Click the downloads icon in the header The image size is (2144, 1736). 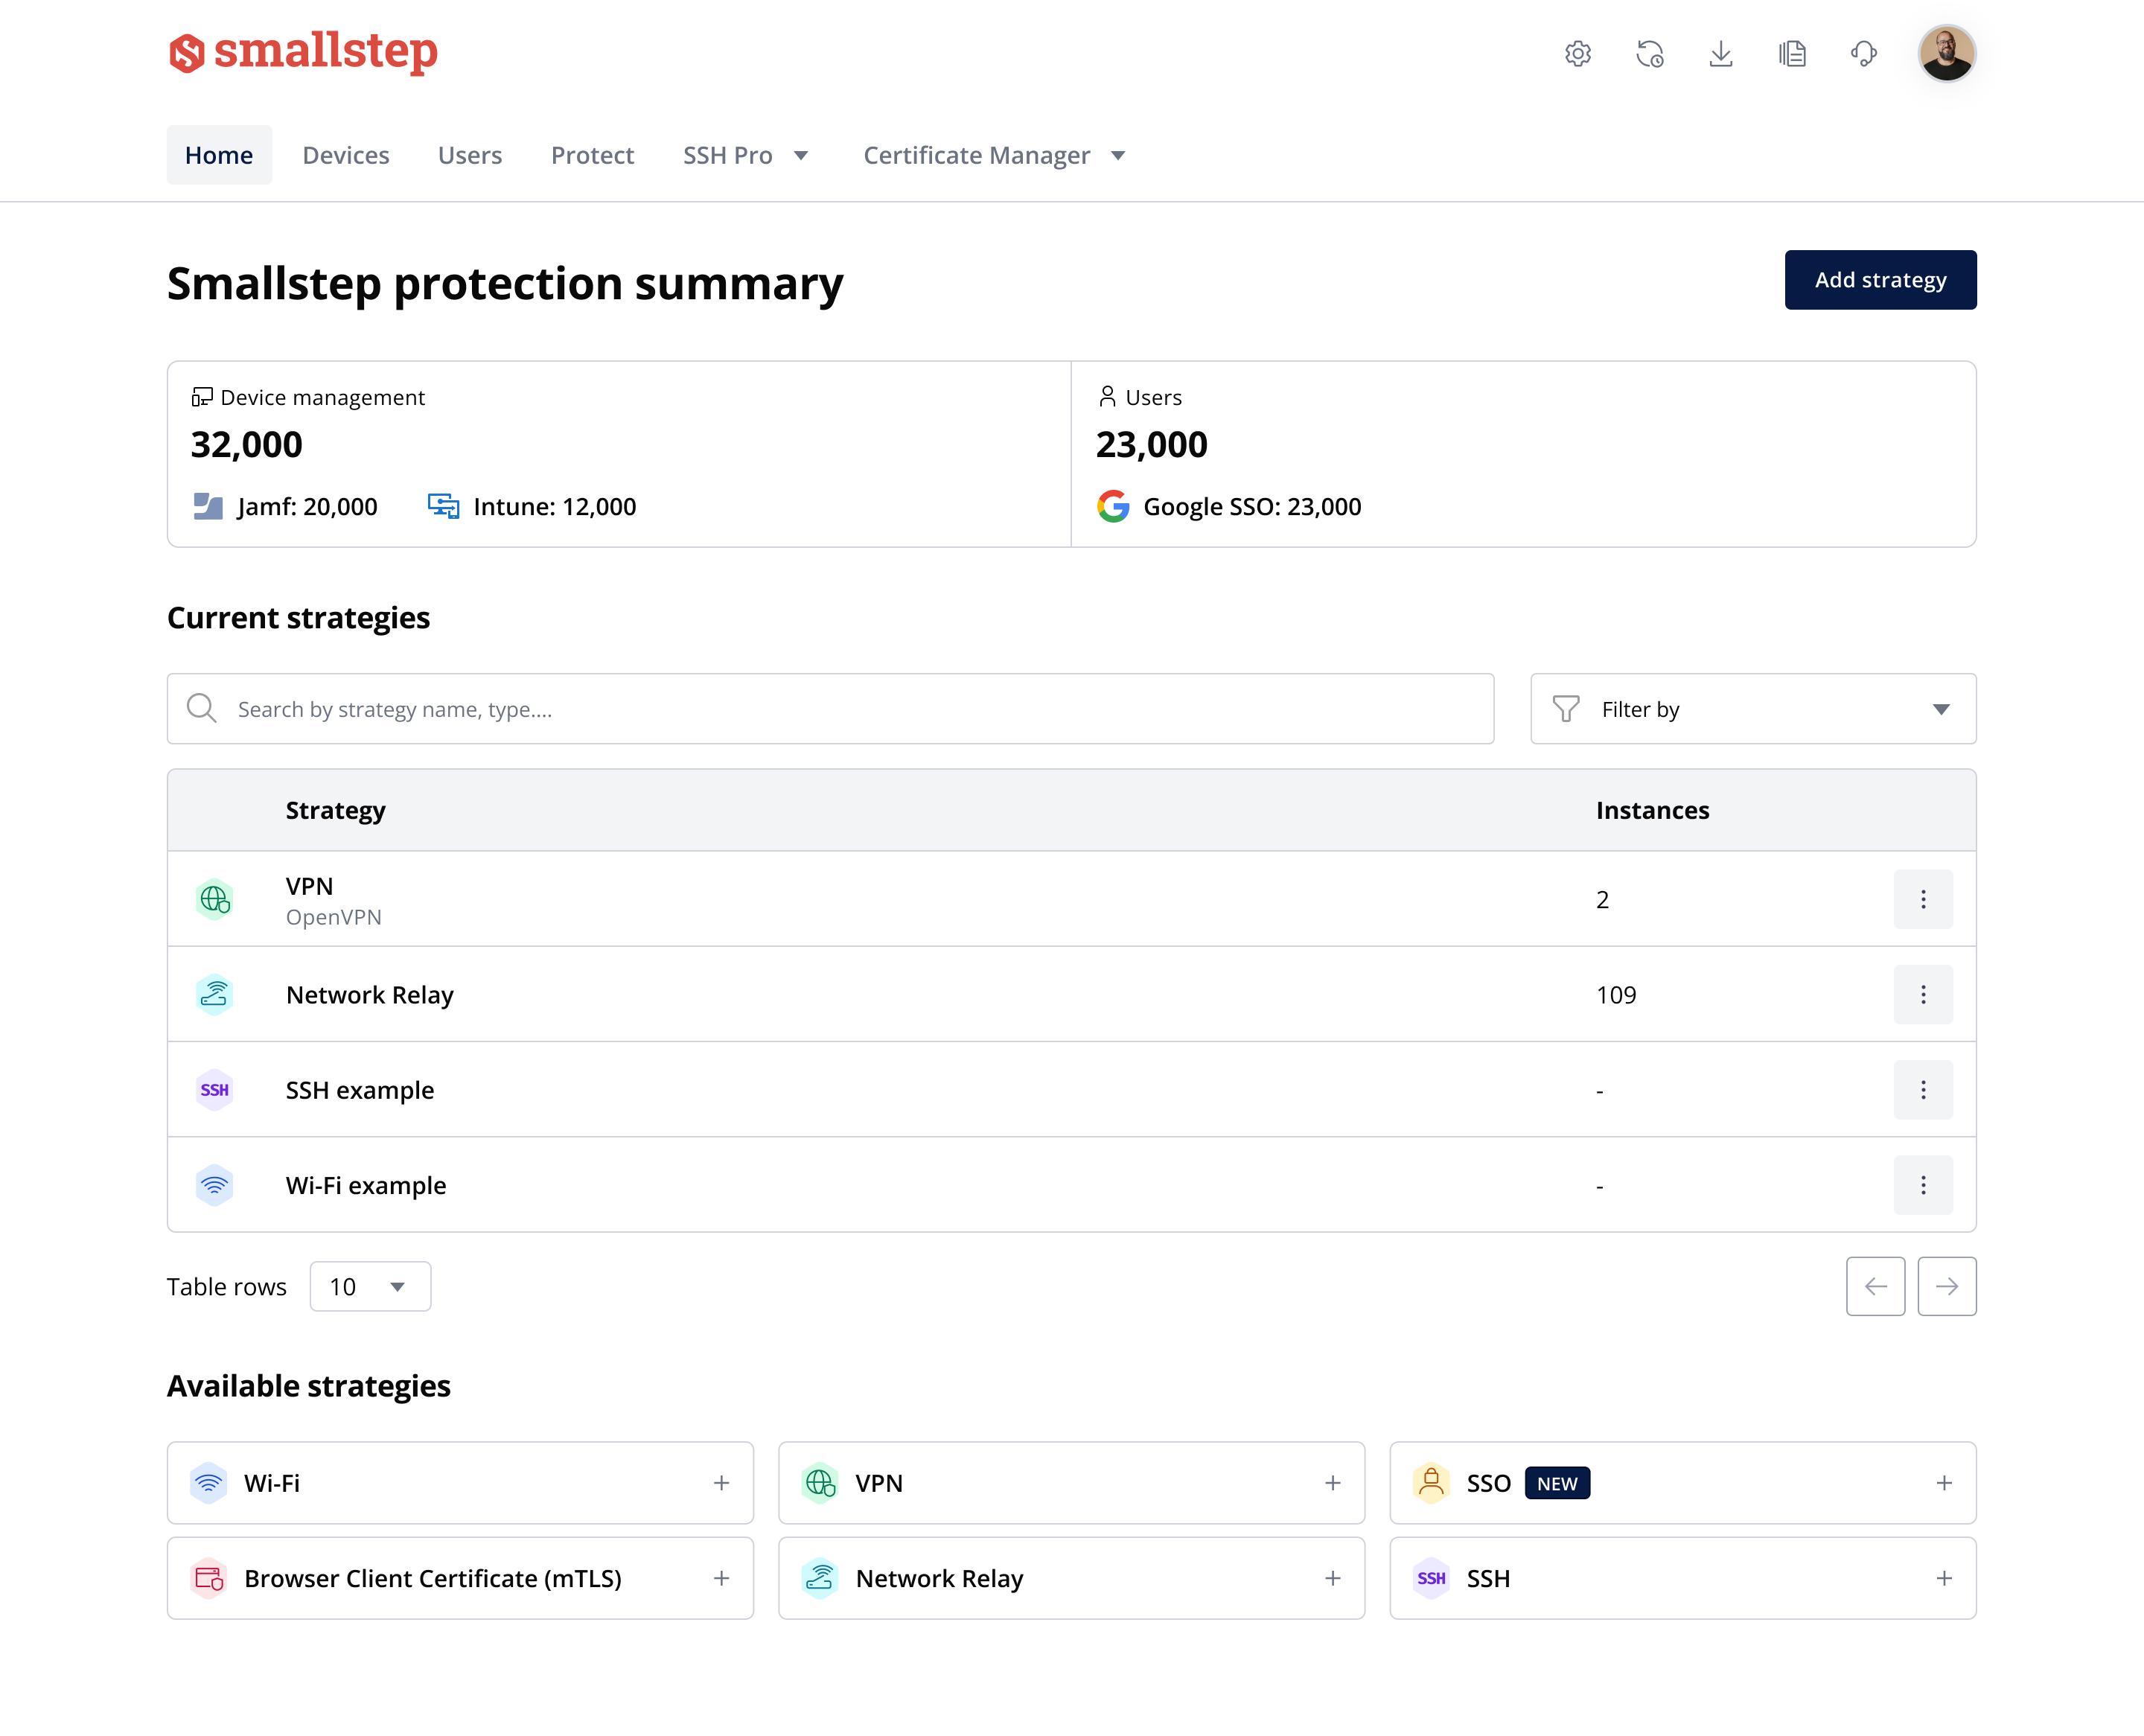tap(1721, 54)
